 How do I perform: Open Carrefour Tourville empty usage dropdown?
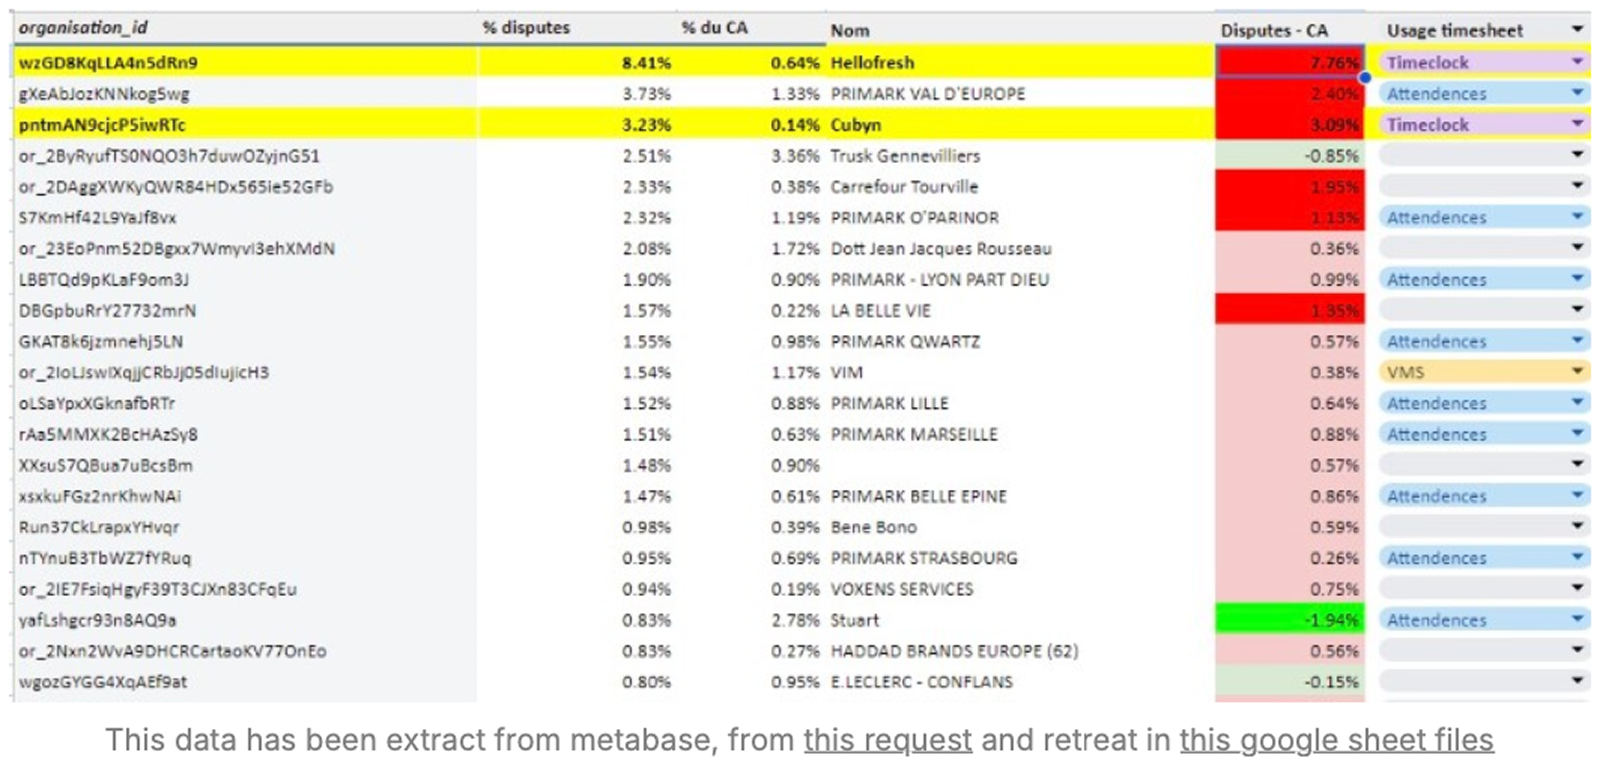1577,186
